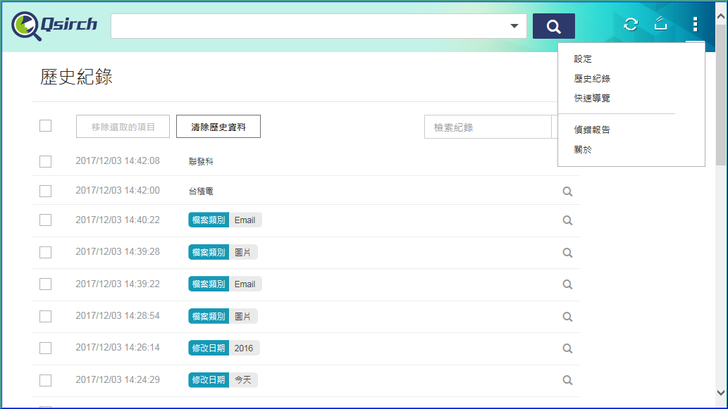Select 設定 from the menu
Viewport: 728px width, 409px height.
tap(583, 59)
